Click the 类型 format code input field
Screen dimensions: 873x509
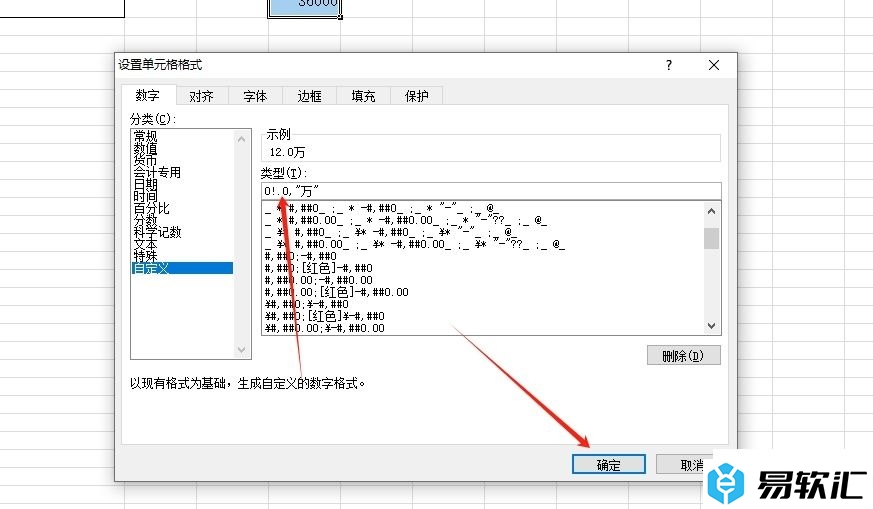pyautogui.click(x=491, y=191)
